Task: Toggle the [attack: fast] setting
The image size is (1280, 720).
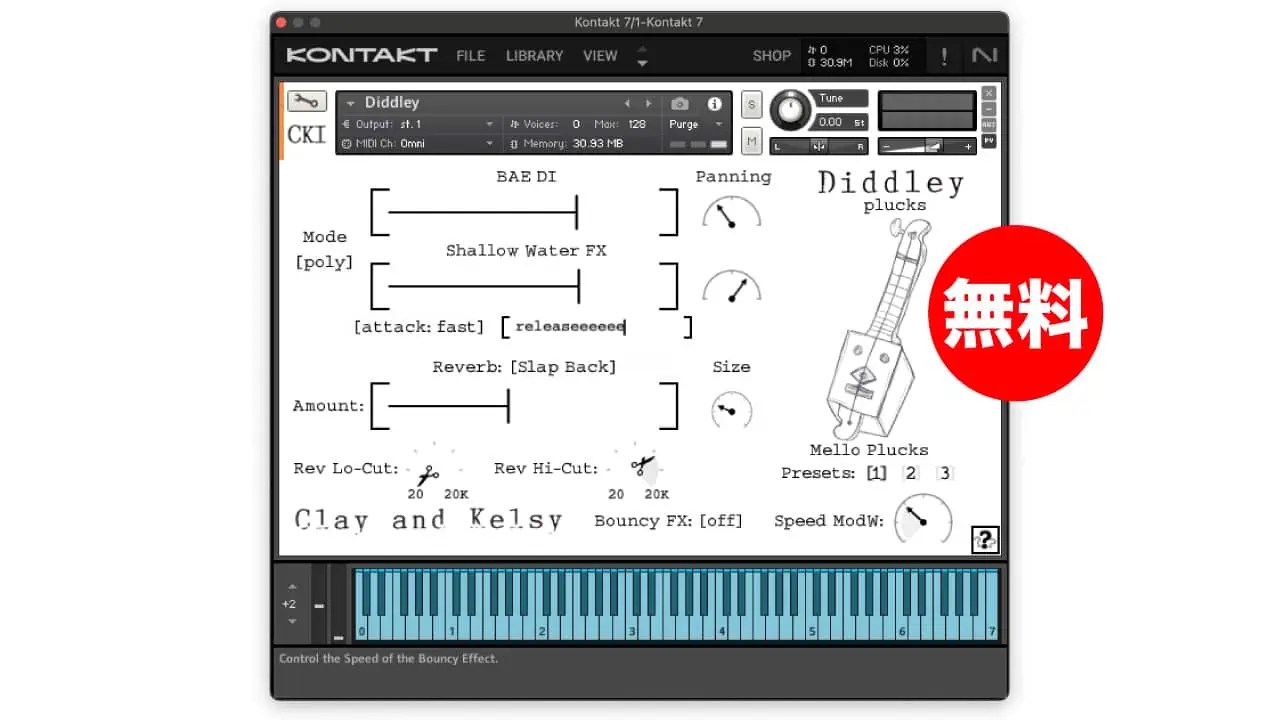Action: click(418, 327)
